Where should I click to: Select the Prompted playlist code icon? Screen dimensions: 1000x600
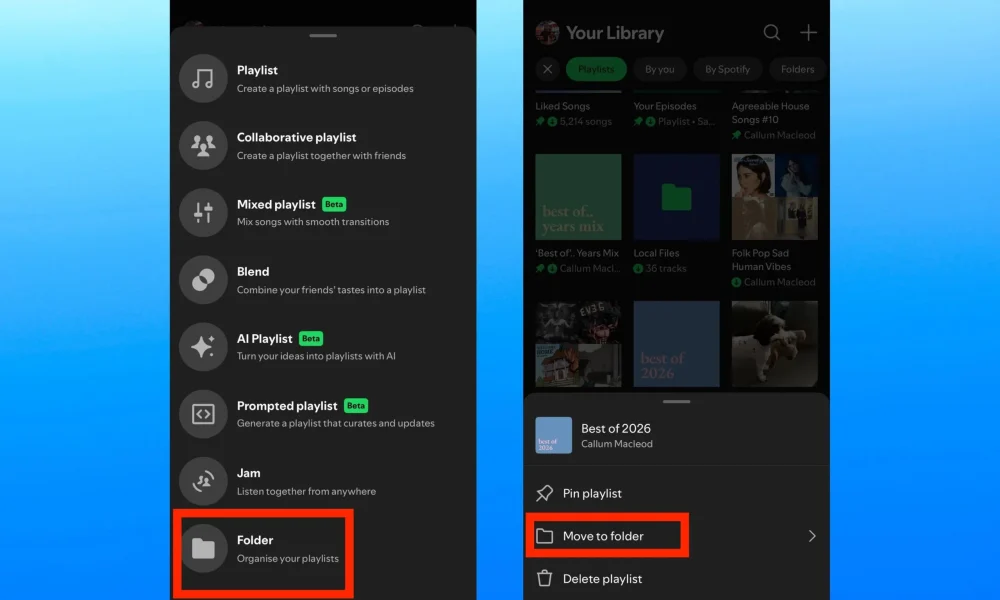(x=203, y=414)
